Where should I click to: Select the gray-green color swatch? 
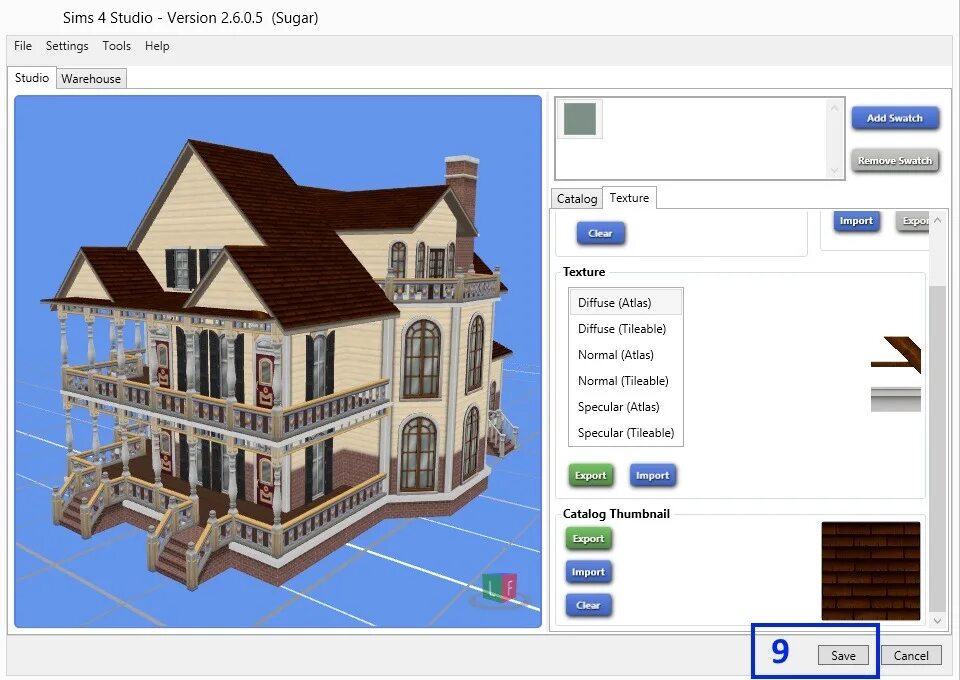pos(580,119)
